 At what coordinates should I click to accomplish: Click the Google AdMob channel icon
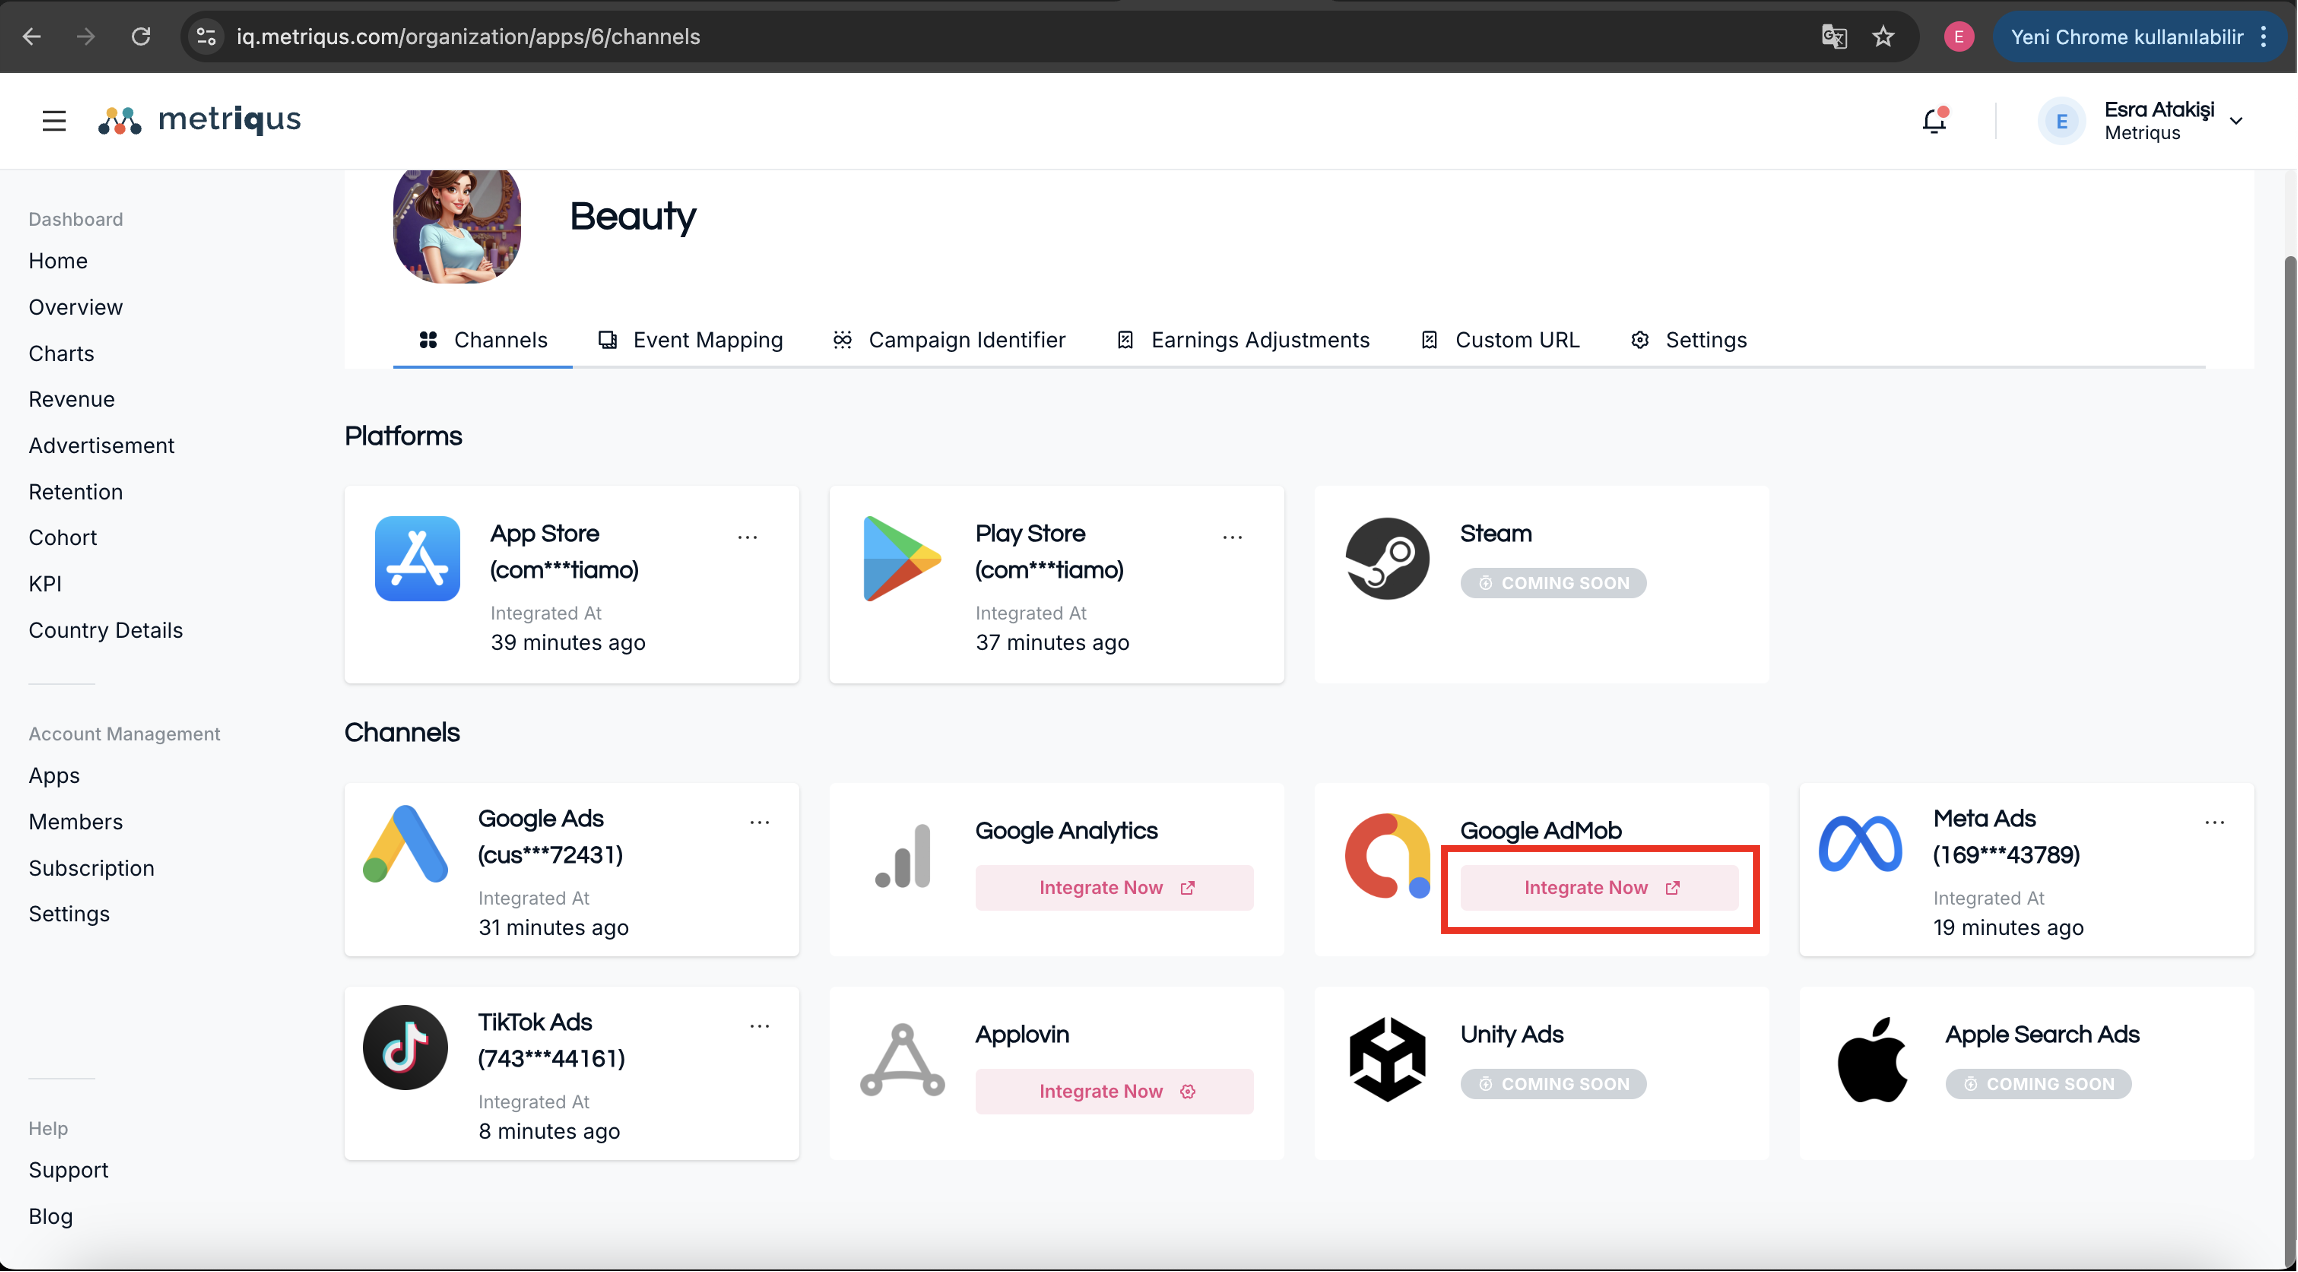pyautogui.click(x=1387, y=856)
